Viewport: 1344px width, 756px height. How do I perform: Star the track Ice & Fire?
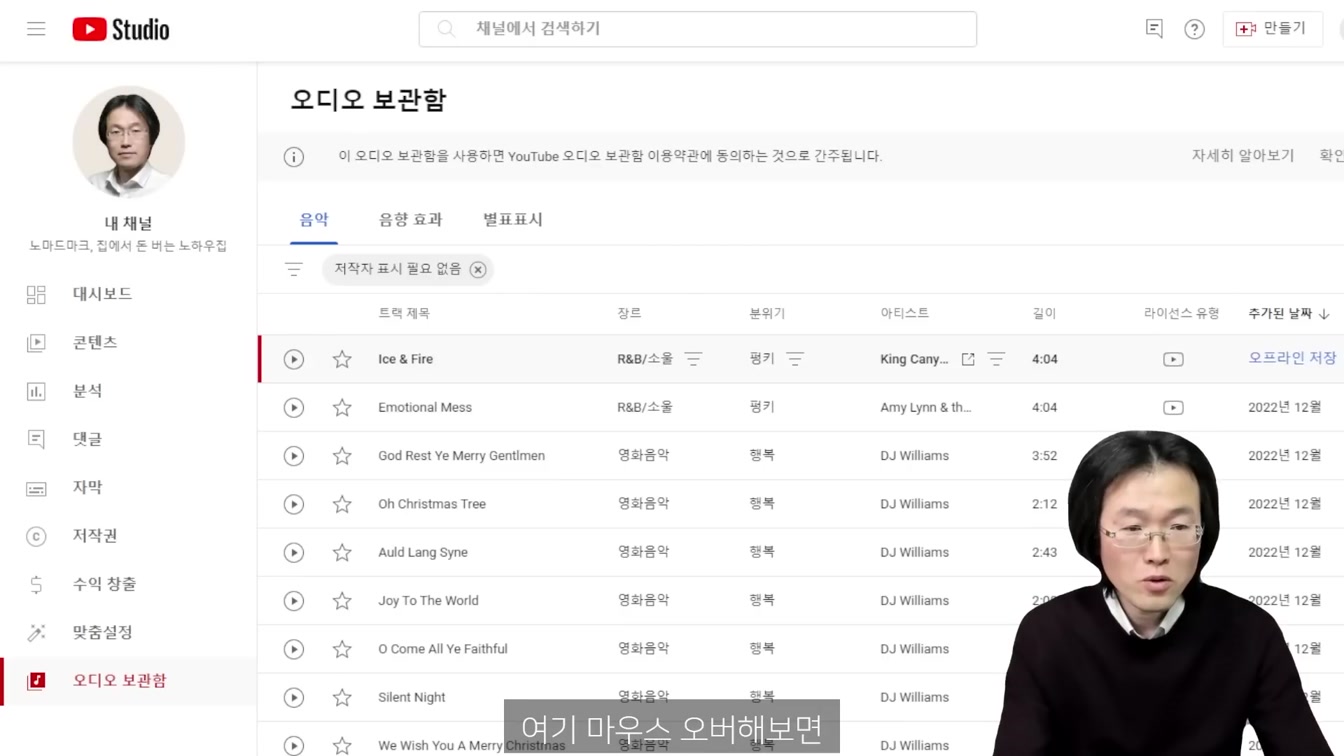(342, 359)
